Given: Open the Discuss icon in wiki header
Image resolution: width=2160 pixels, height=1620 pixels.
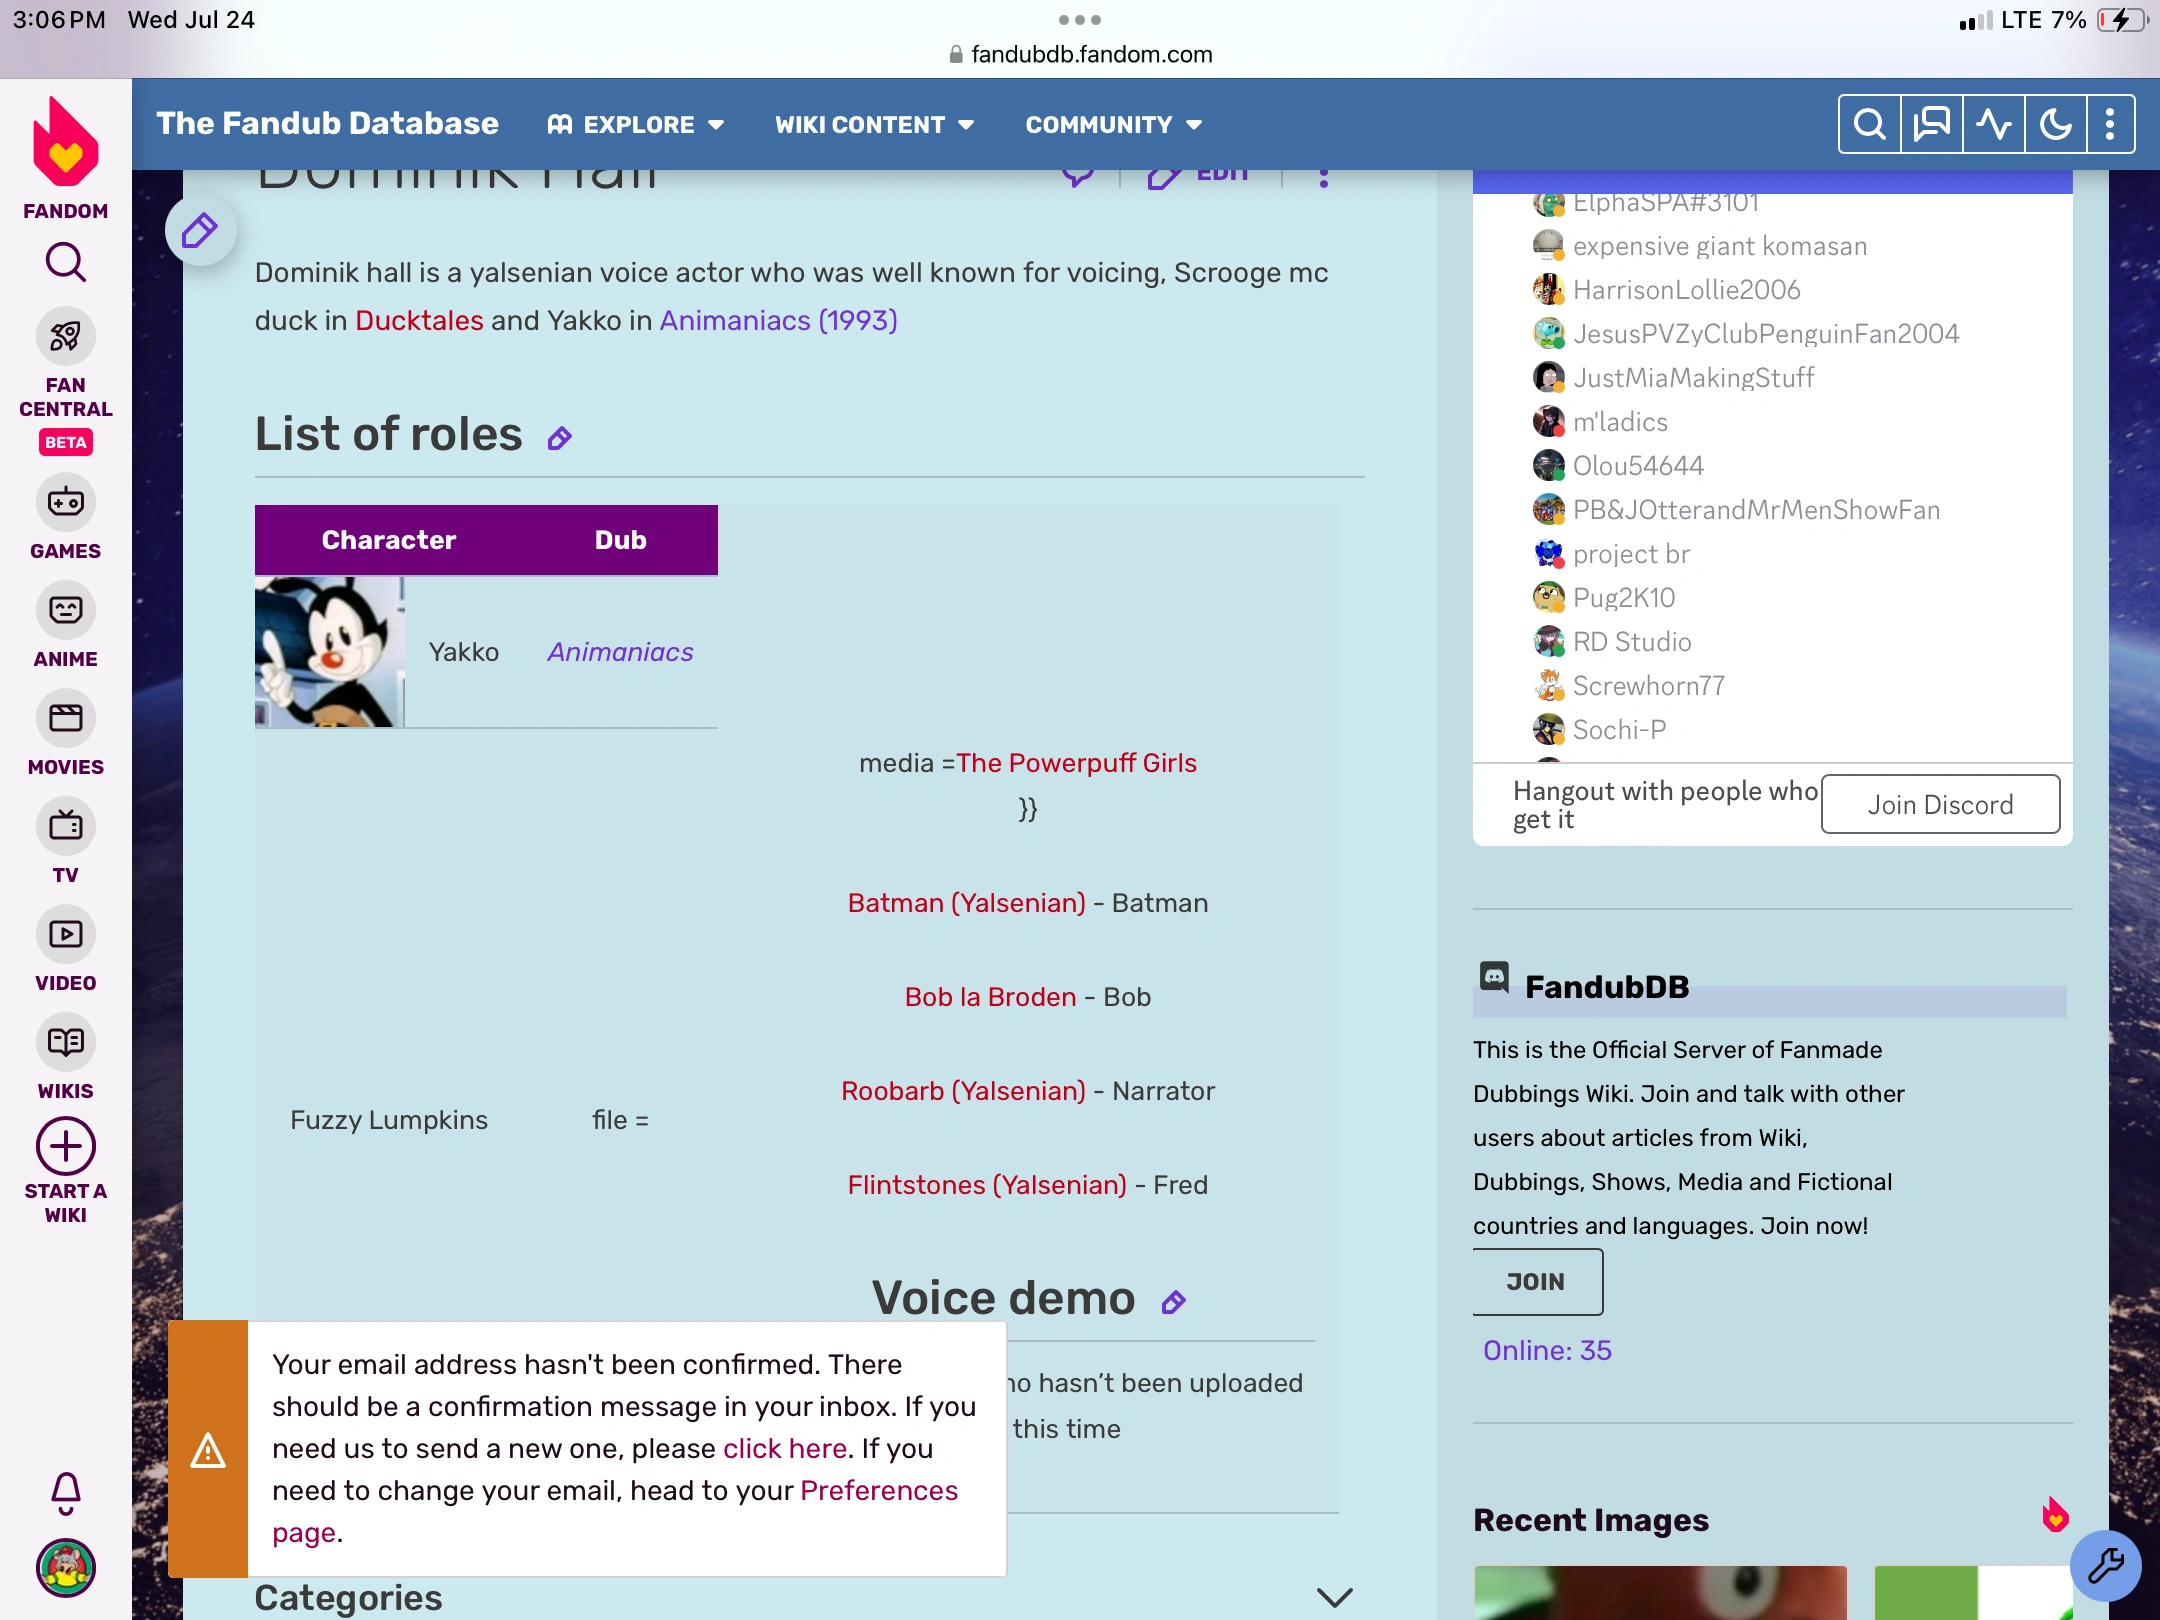Looking at the screenshot, I should [x=1931, y=125].
